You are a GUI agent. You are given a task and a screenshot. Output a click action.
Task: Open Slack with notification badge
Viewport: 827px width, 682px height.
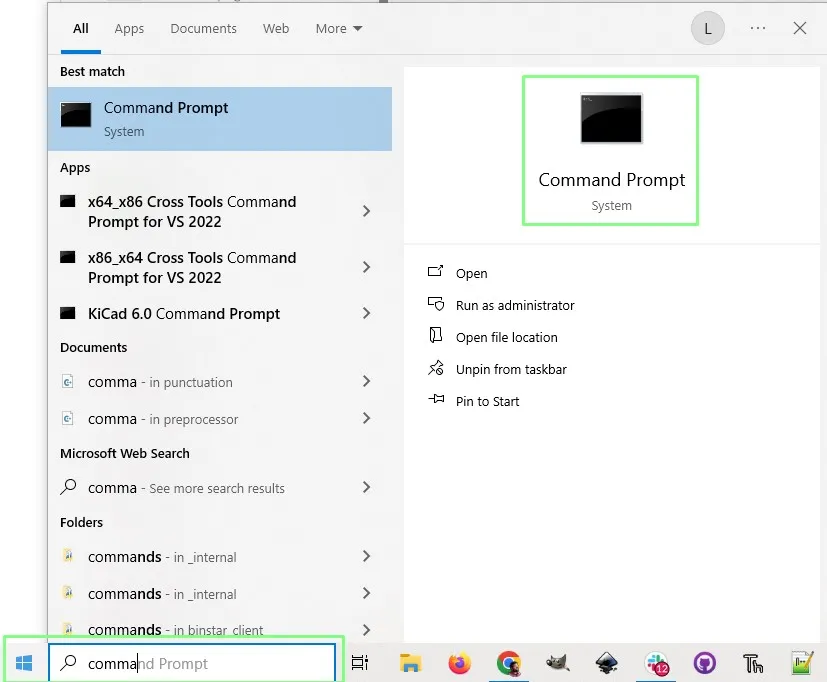(x=656, y=663)
